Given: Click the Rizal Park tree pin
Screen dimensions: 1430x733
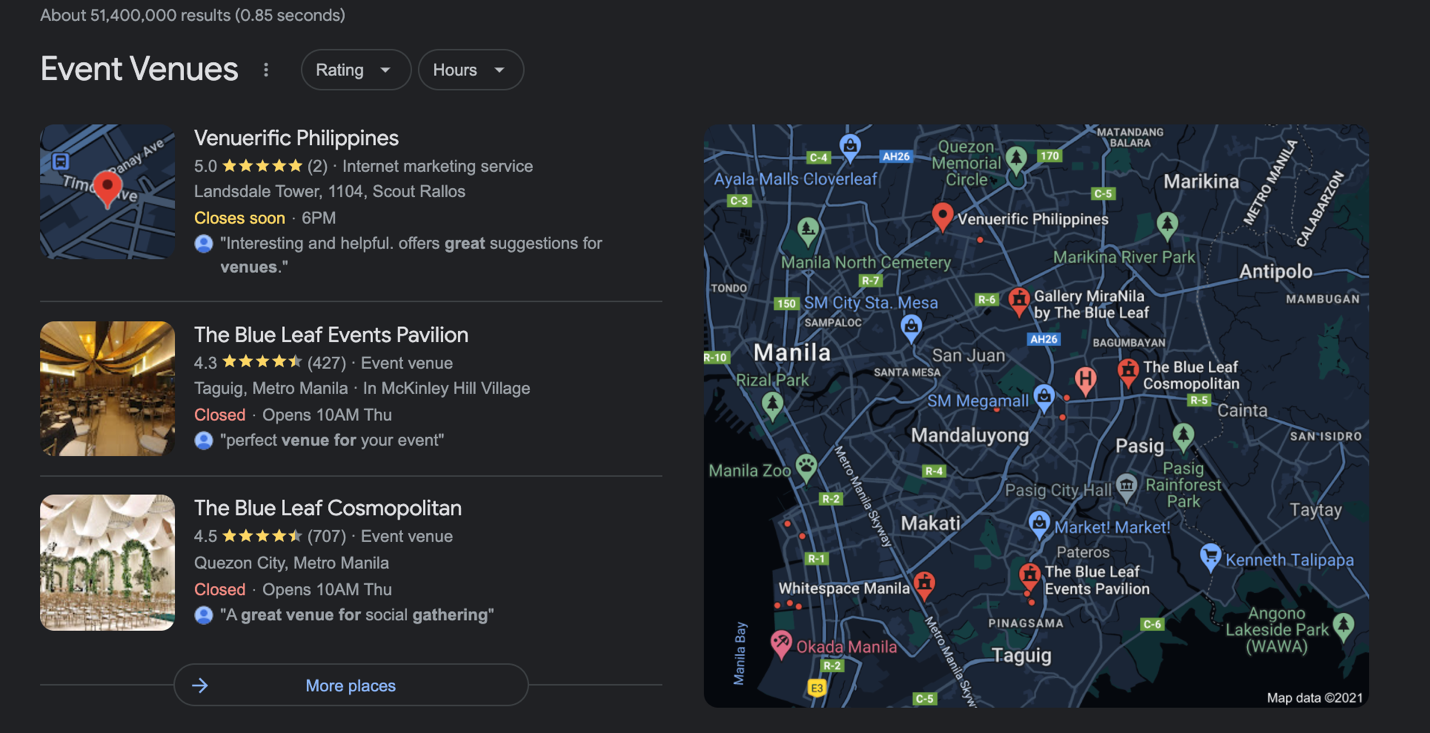Looking at the screenshot, I should pos(771,405).
